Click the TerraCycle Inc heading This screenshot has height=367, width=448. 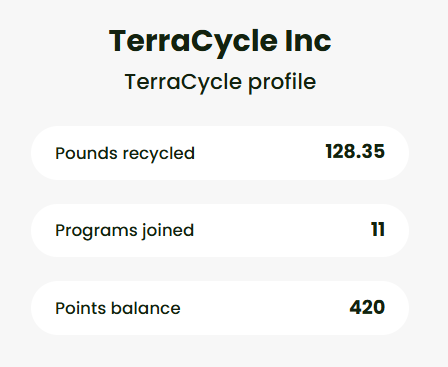click(220, 42)
